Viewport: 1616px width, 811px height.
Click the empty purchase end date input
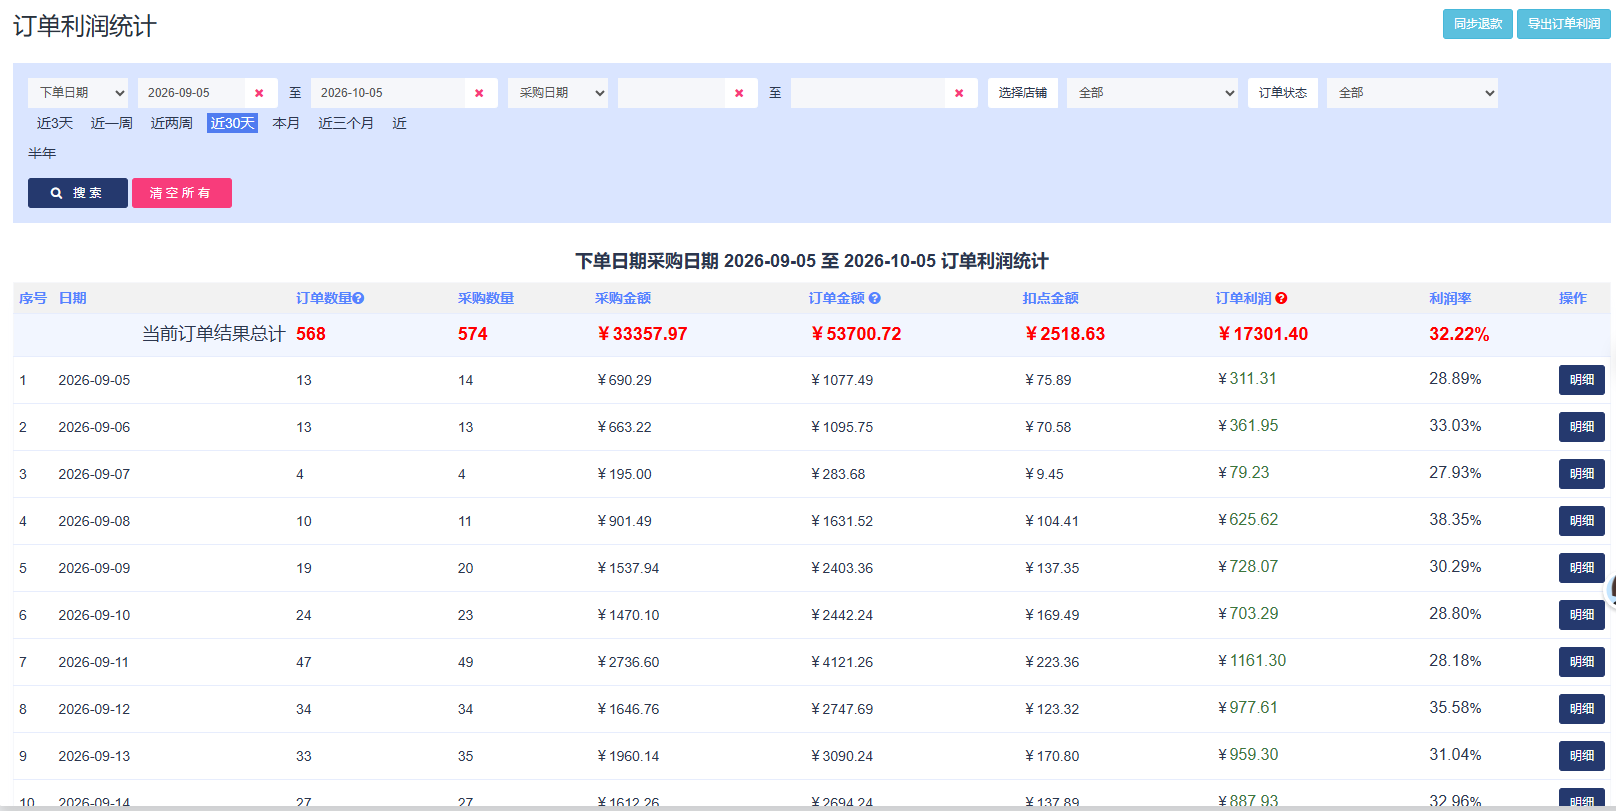click(x=868, y=93)
